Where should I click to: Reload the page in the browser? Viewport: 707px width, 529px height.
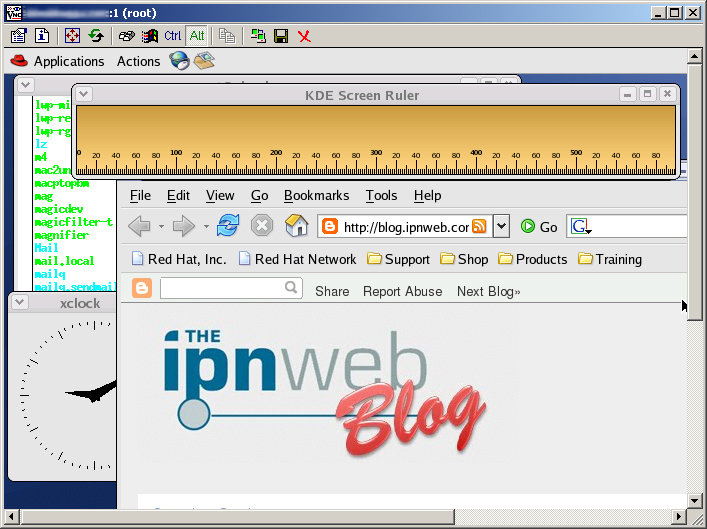pyautogui.click(x=229, y=226)
